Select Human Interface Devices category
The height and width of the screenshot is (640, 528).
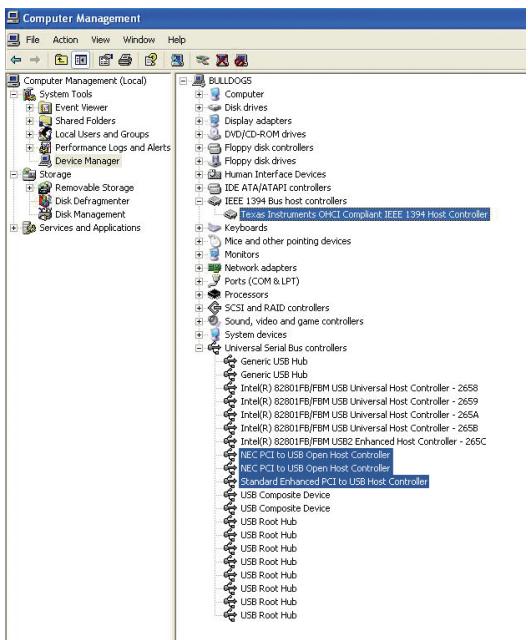click(x=275, y=174)
